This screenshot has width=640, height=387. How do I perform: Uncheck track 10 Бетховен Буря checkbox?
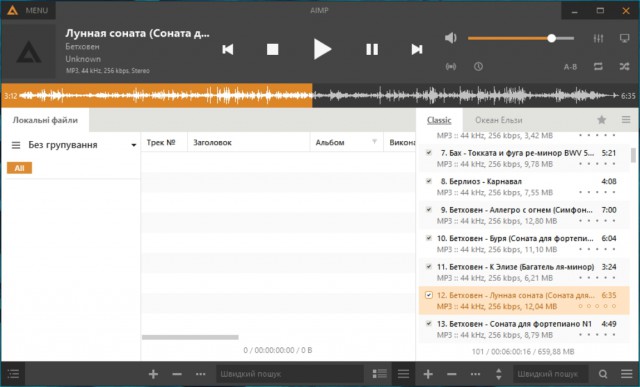(429, 238)
